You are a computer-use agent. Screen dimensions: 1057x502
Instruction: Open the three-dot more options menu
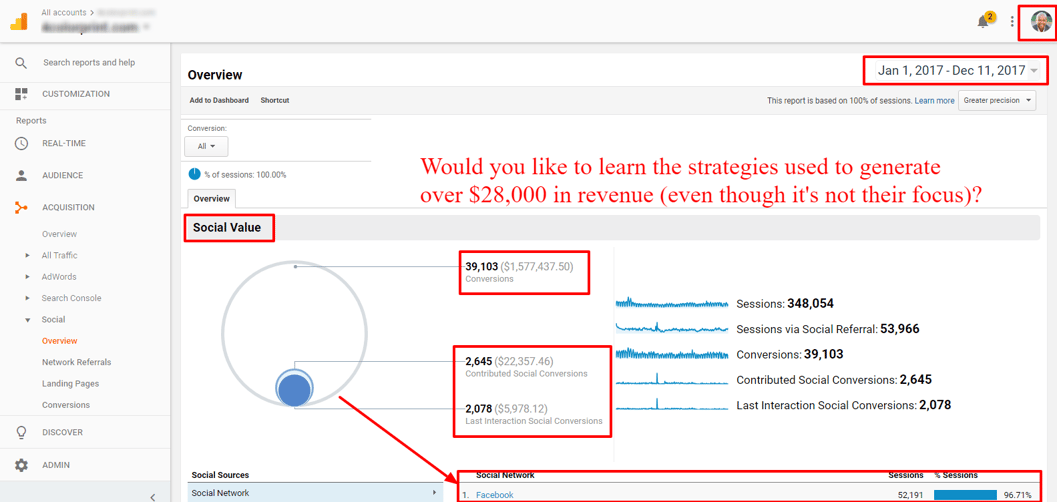1013,21
